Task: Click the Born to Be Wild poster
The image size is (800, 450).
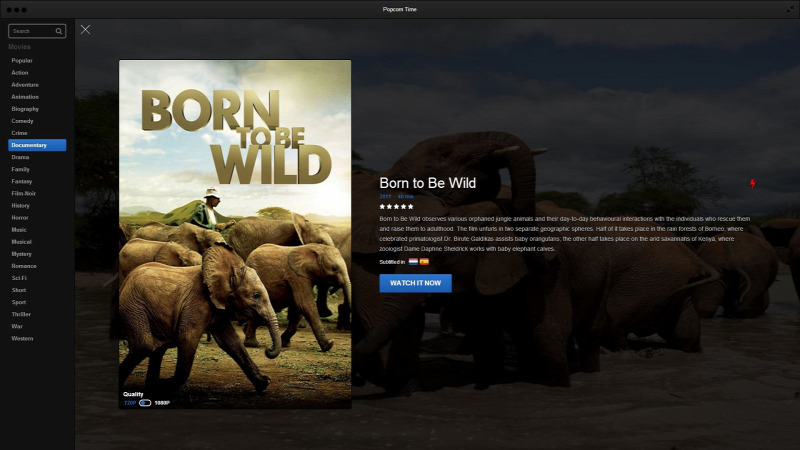Action: (235, 234)
